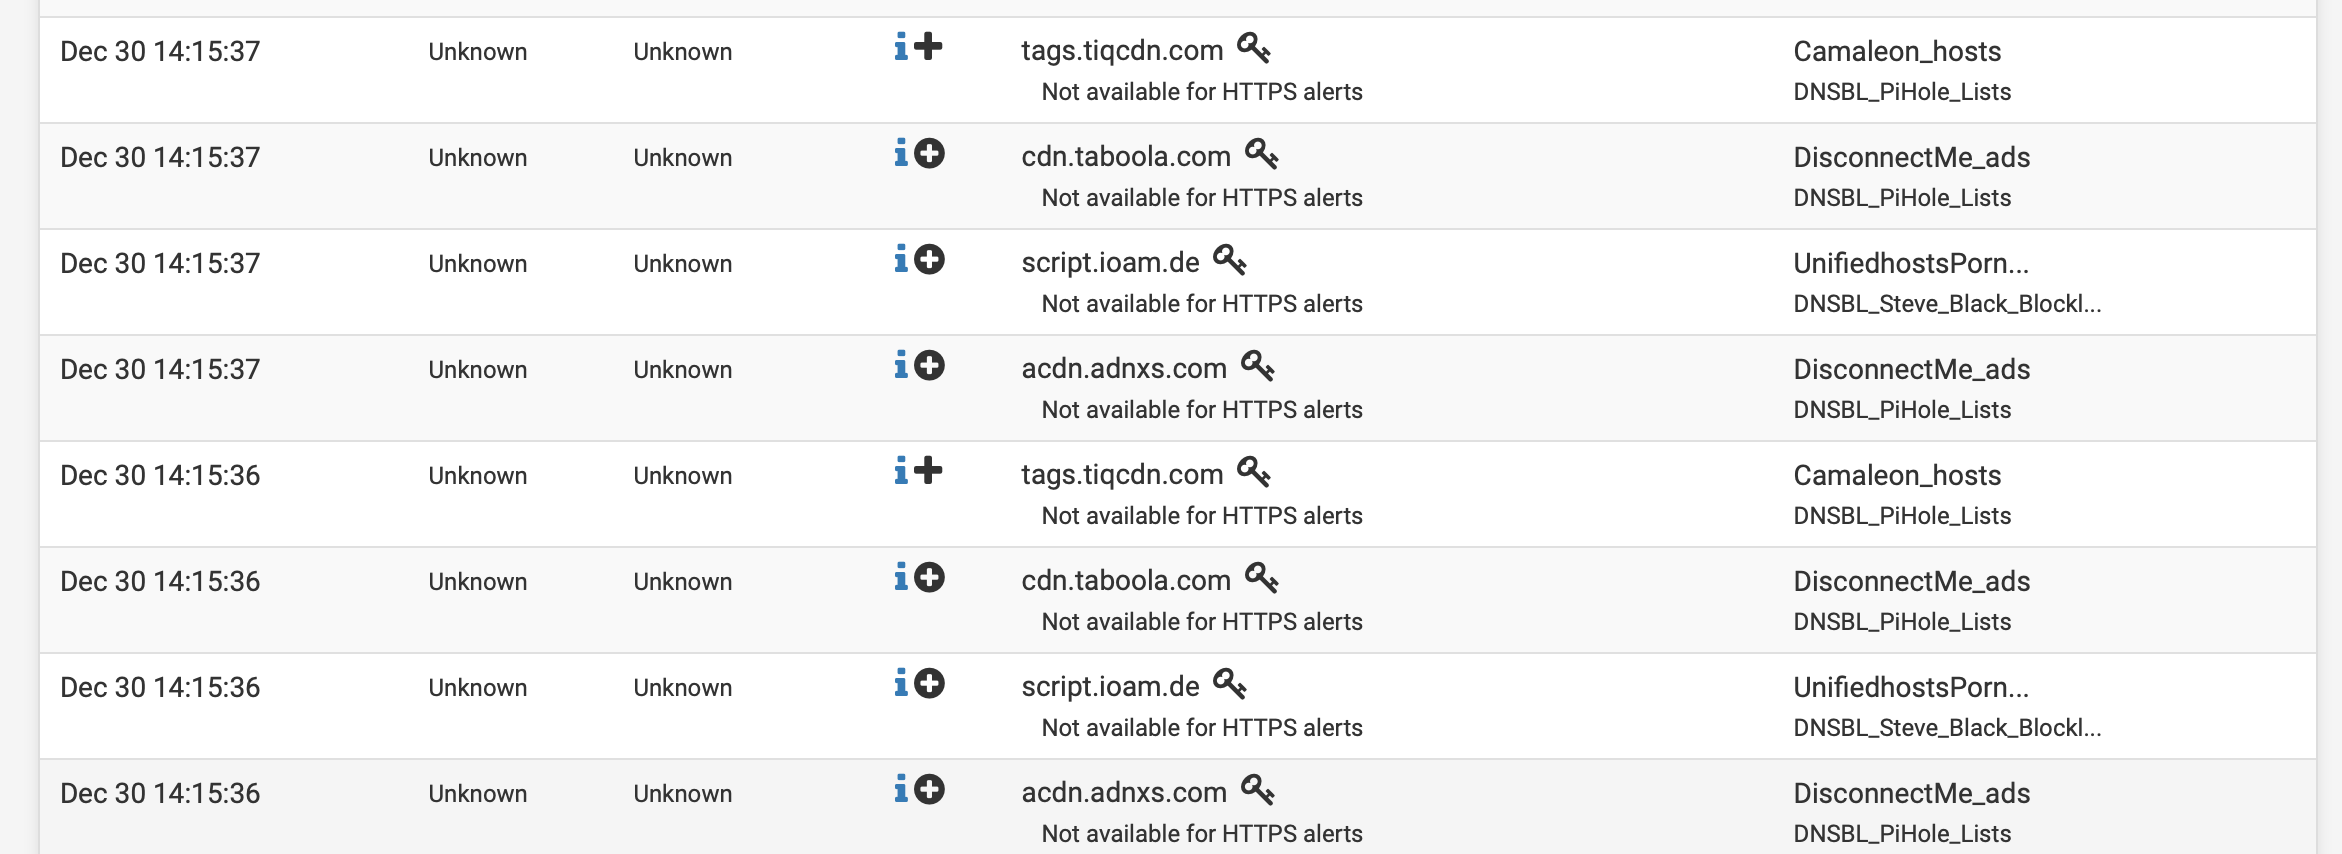Click Camaleon_hosts feed in the 14:15:37 row
This screenshot has height=854, width=2342.
point(1896,51)
